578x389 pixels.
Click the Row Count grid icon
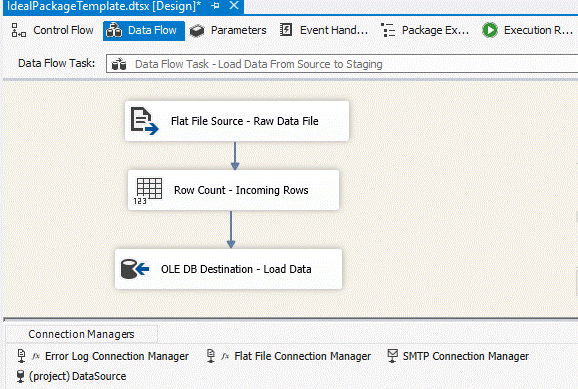pyautogui.click(x=148, y=191)
